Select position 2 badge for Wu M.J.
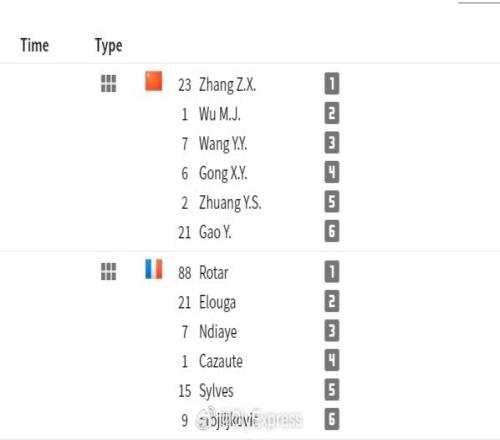The image size is (500, 440). point(332,113)
